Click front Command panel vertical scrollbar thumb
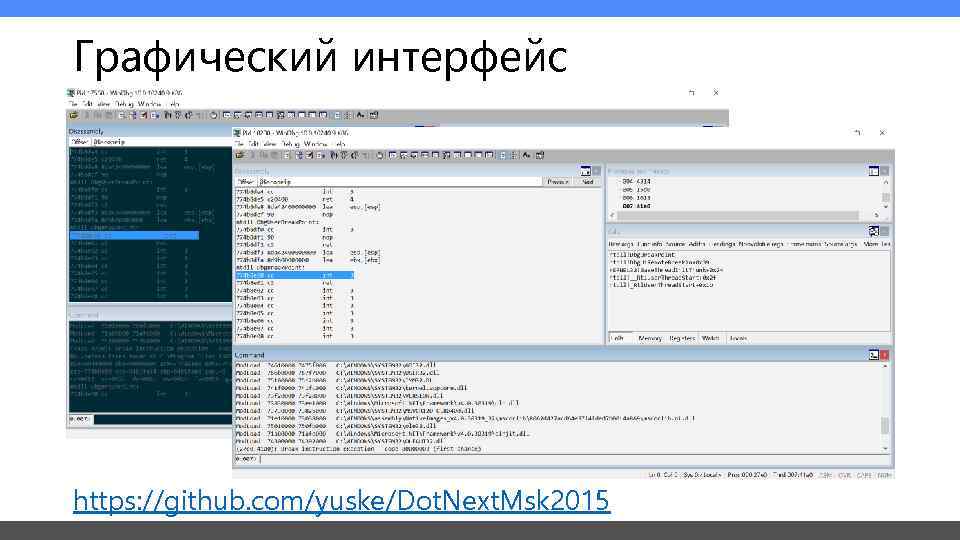The width and height of the screenshot is (960, 540). (x=885, y=426)
